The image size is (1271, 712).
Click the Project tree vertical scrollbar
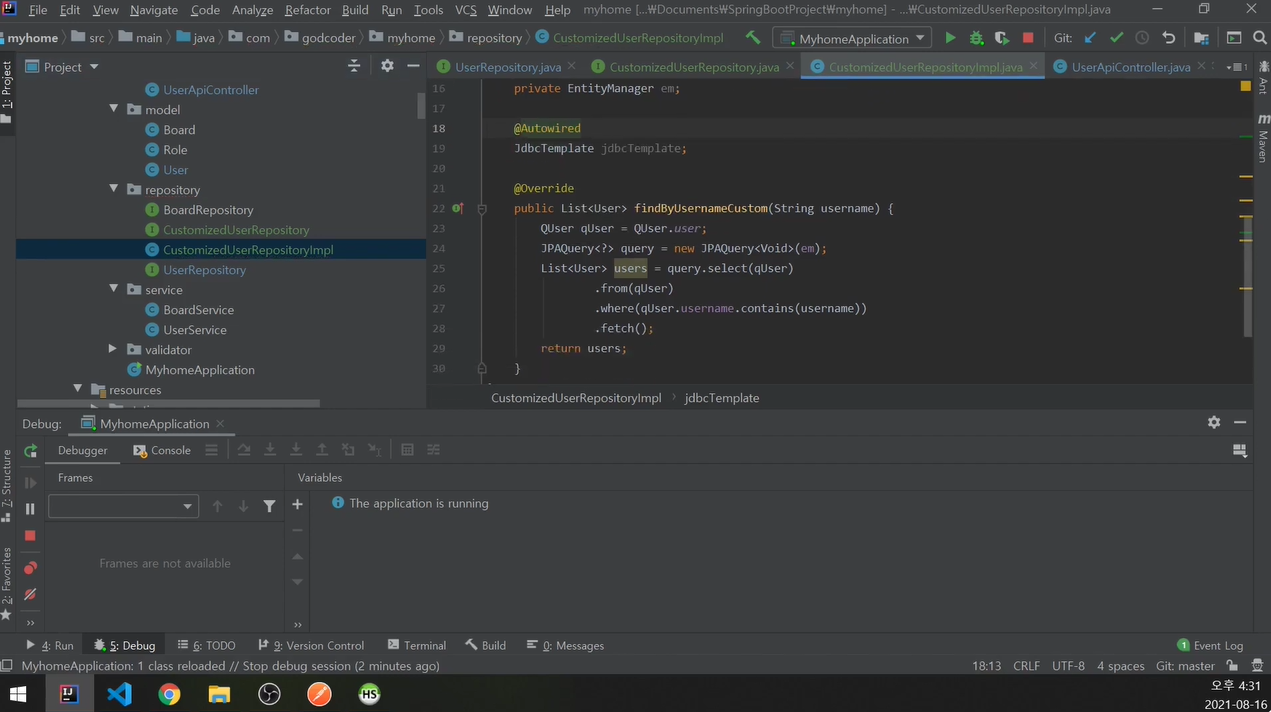(x=422, y=105)
